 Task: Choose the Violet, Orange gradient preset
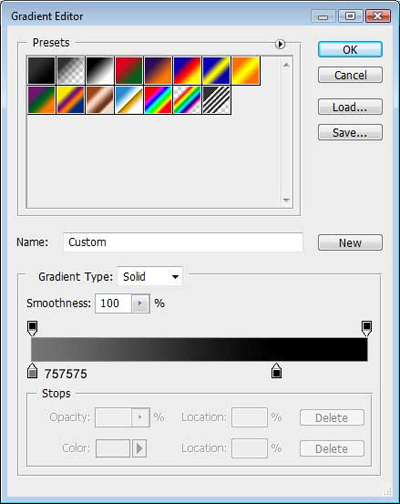(158, 71)
